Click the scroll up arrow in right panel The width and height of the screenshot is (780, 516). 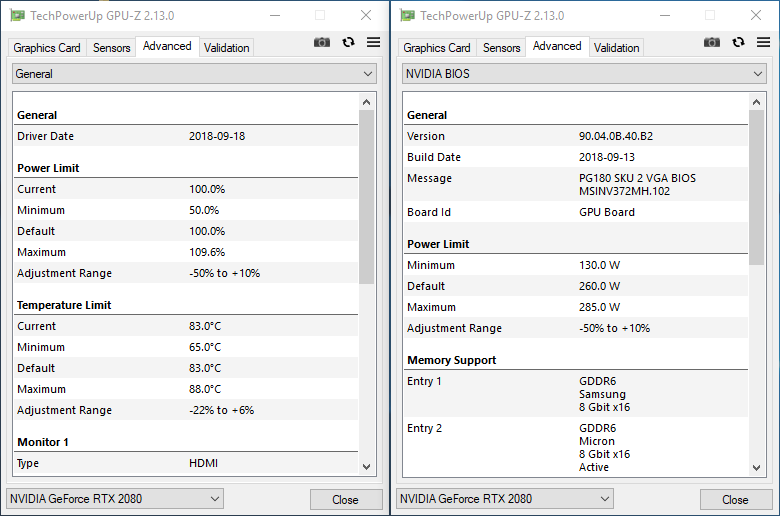pyautogui.click(x=756, y=102)
